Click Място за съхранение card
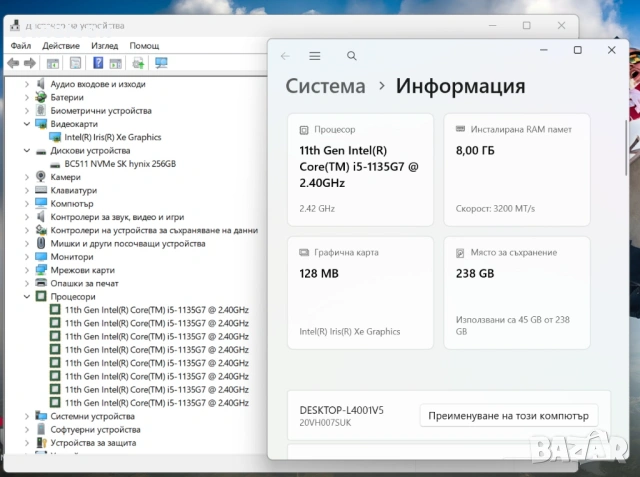The height and width of the screenshot is (477, 640). [517, 293]
